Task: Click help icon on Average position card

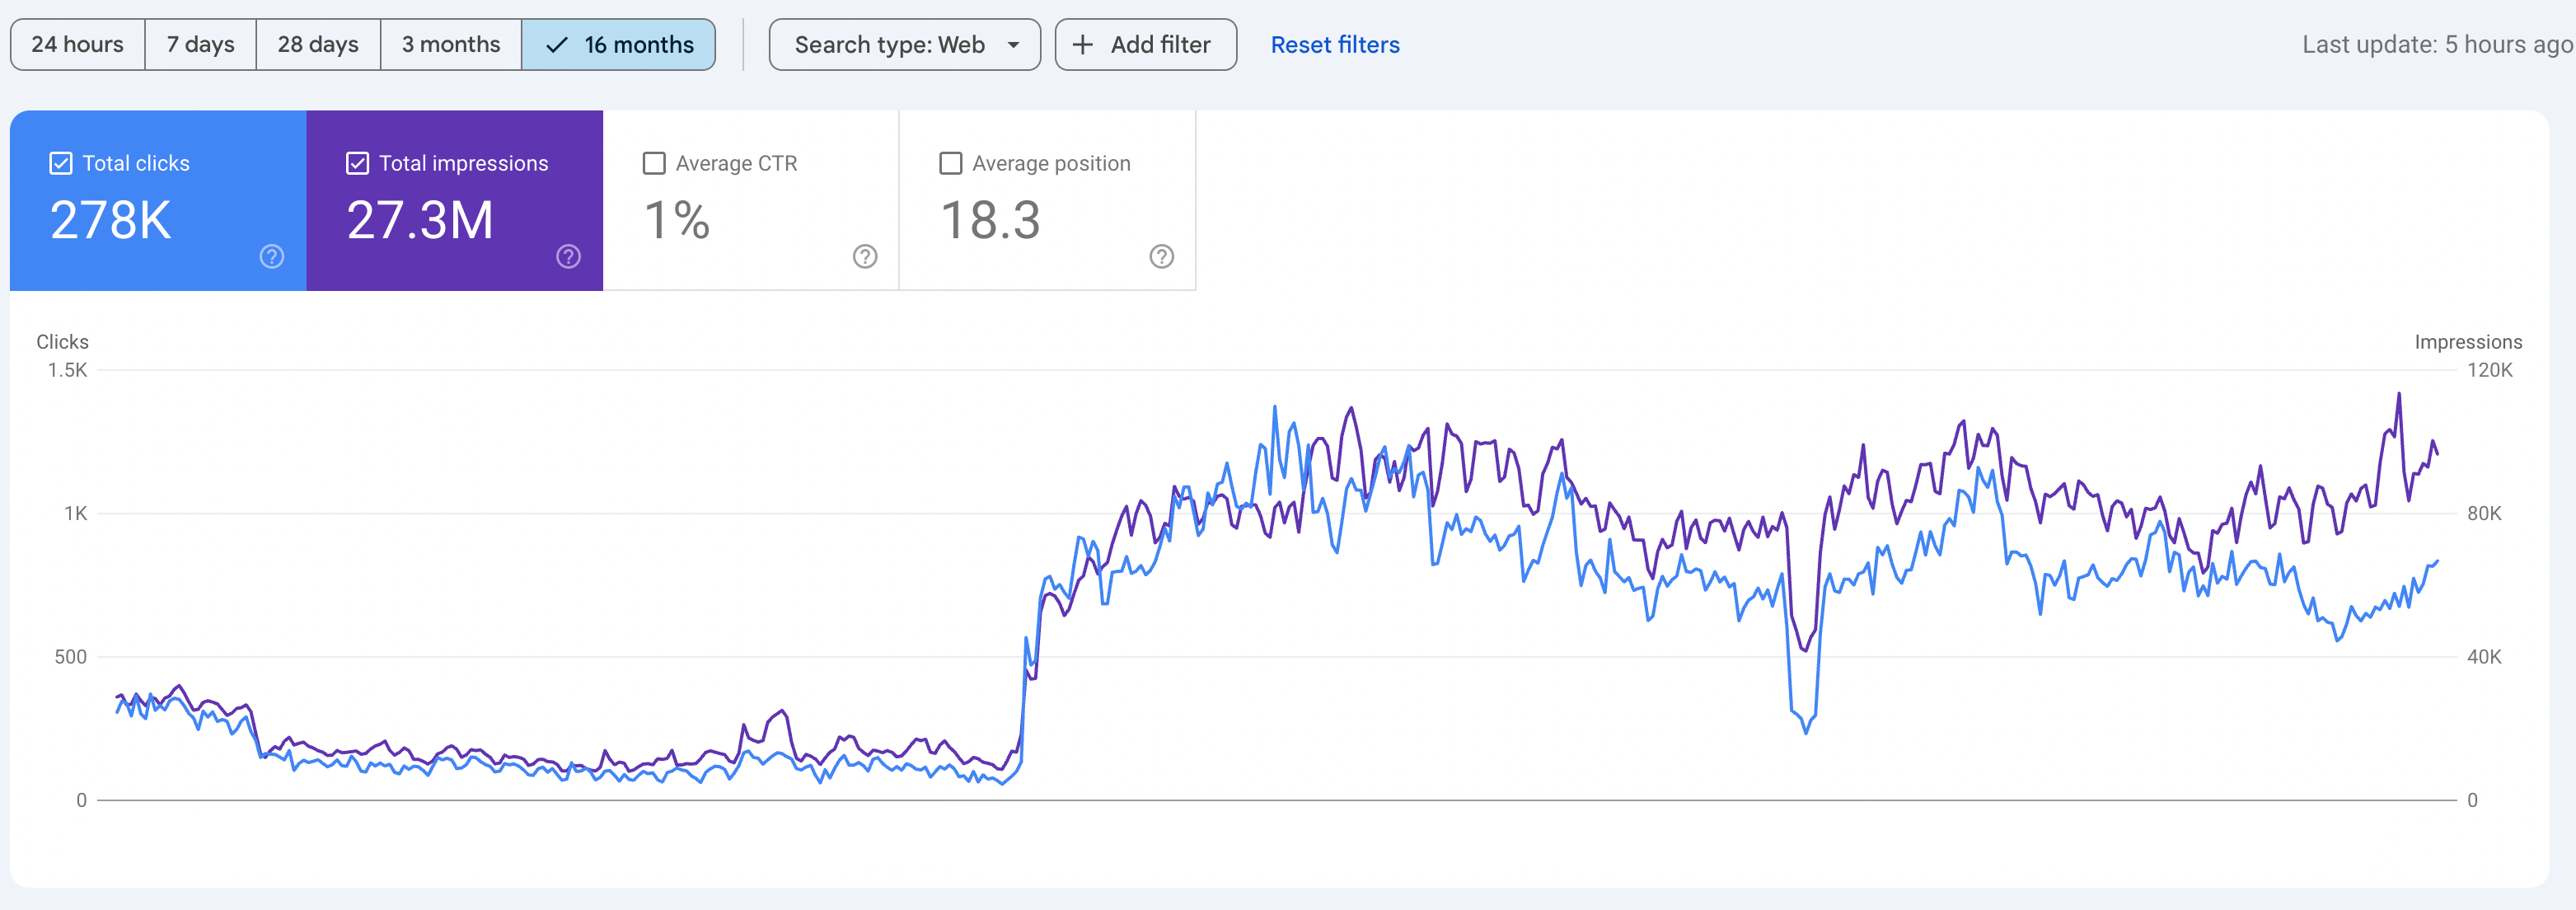Action: [1161, 257]
